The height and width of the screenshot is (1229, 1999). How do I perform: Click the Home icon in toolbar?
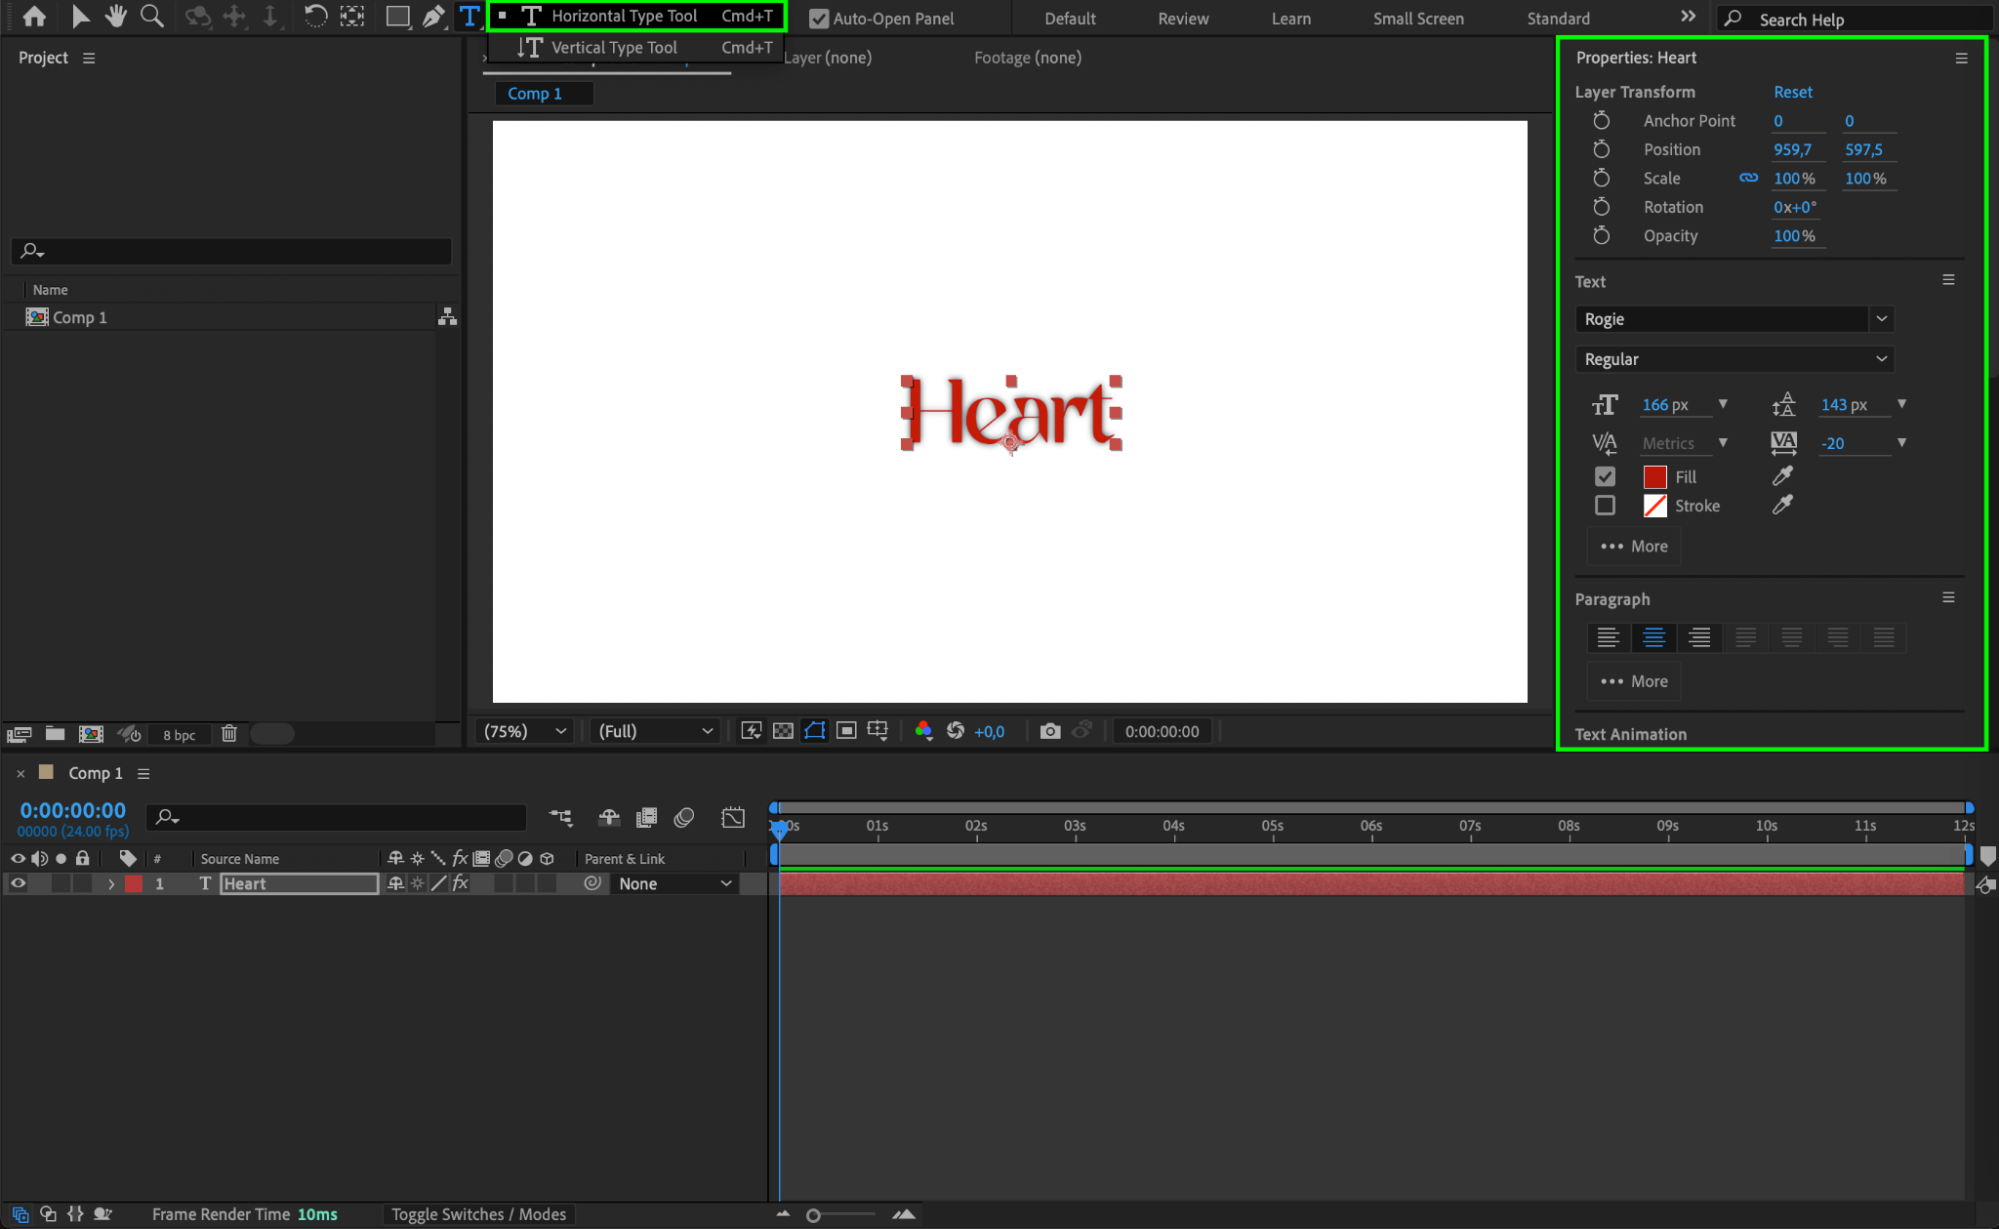[x=34, y=16]
